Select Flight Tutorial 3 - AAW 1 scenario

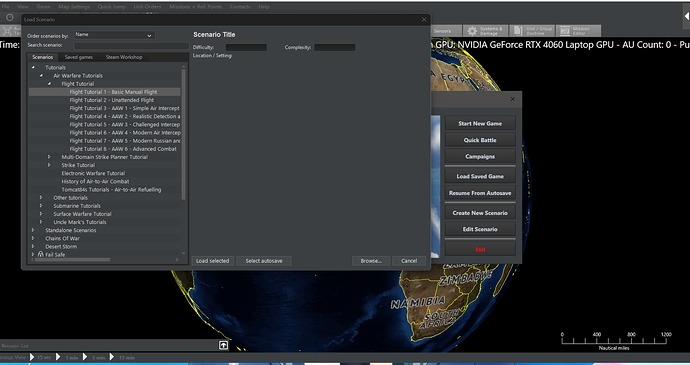tap(125, 108)
